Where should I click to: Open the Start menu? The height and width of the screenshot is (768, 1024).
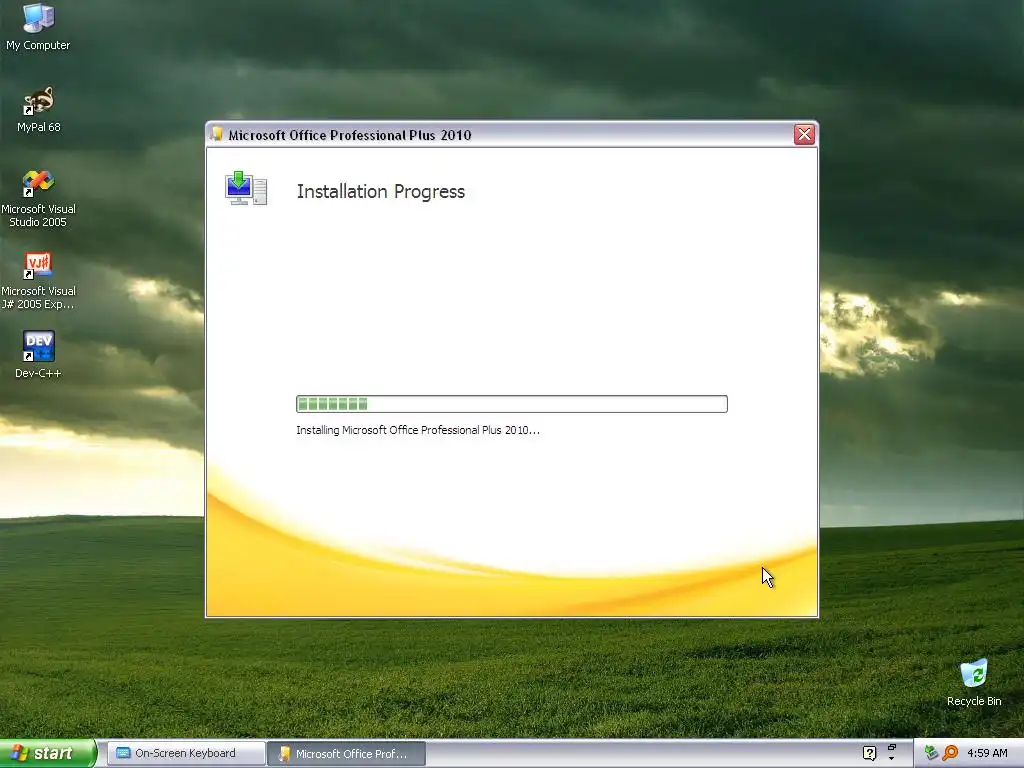[48, 753]
